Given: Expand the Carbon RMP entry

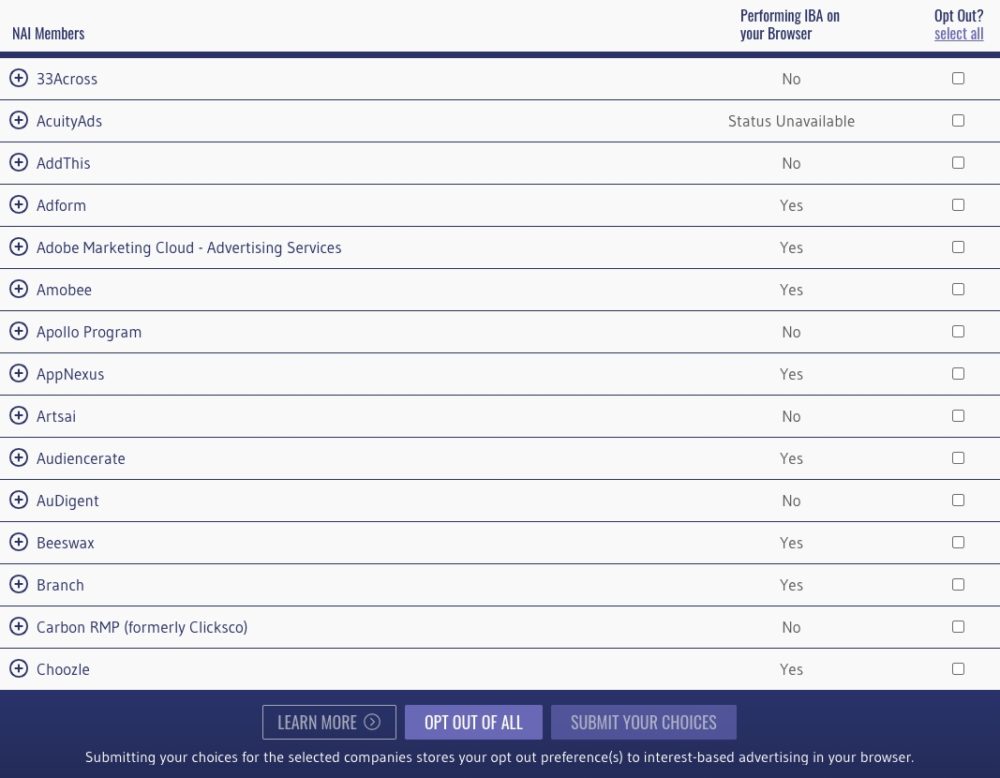Looking at the screenshot, I should [x=18, y=626].
